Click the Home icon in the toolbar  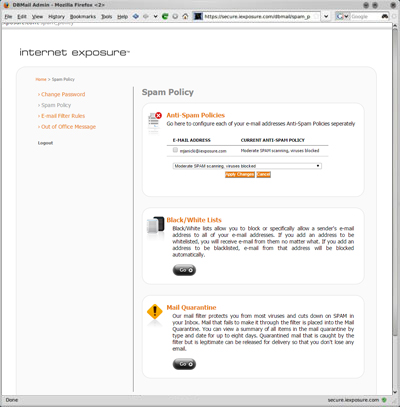pyautogui.click(x=185, y=16)
